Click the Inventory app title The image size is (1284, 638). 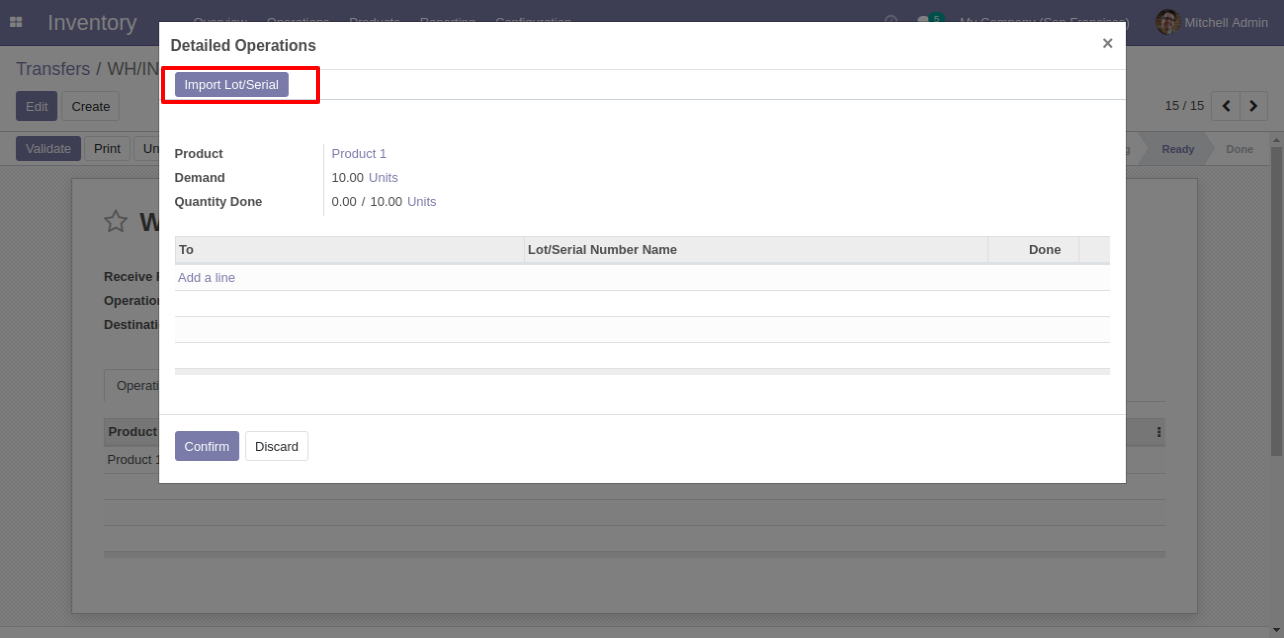pyautogui.click(x=92, y=22)
